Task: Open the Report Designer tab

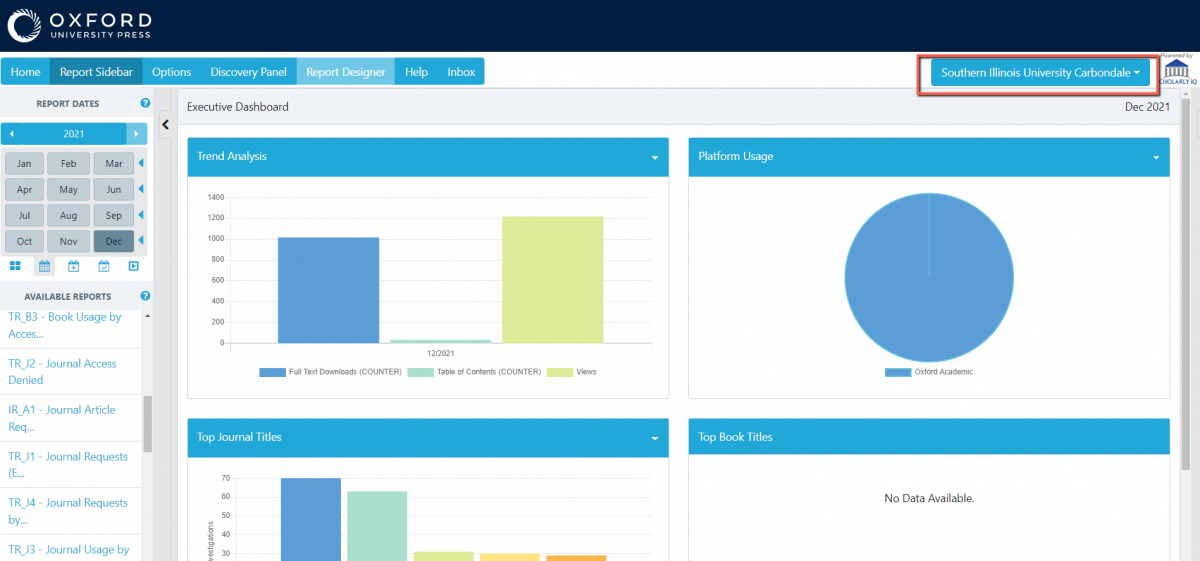Action: click(x=346, y=72)
